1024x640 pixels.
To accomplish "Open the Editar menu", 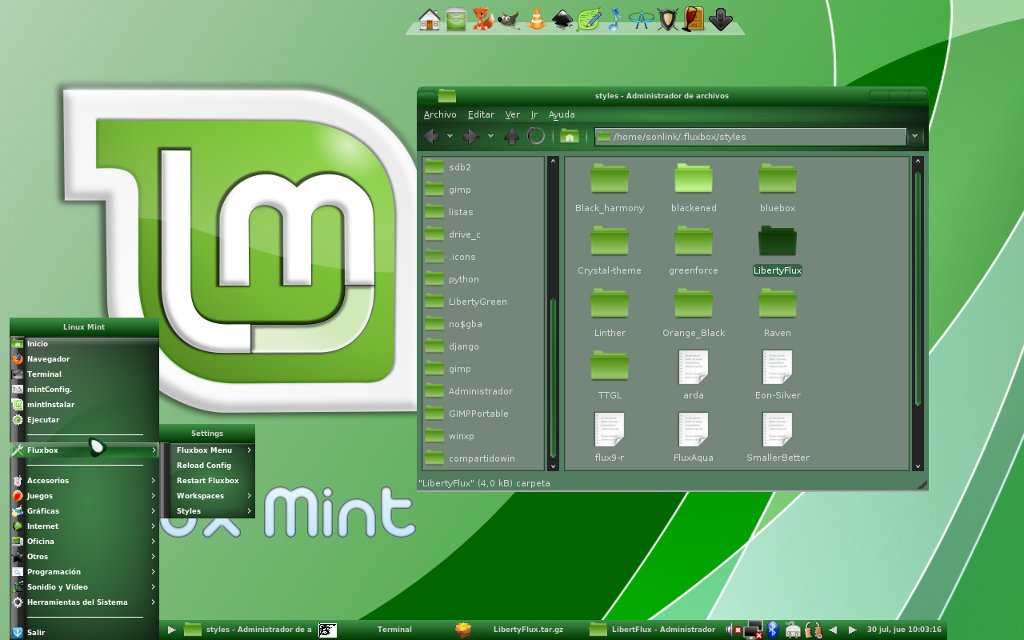I will (x=481, y=114).
